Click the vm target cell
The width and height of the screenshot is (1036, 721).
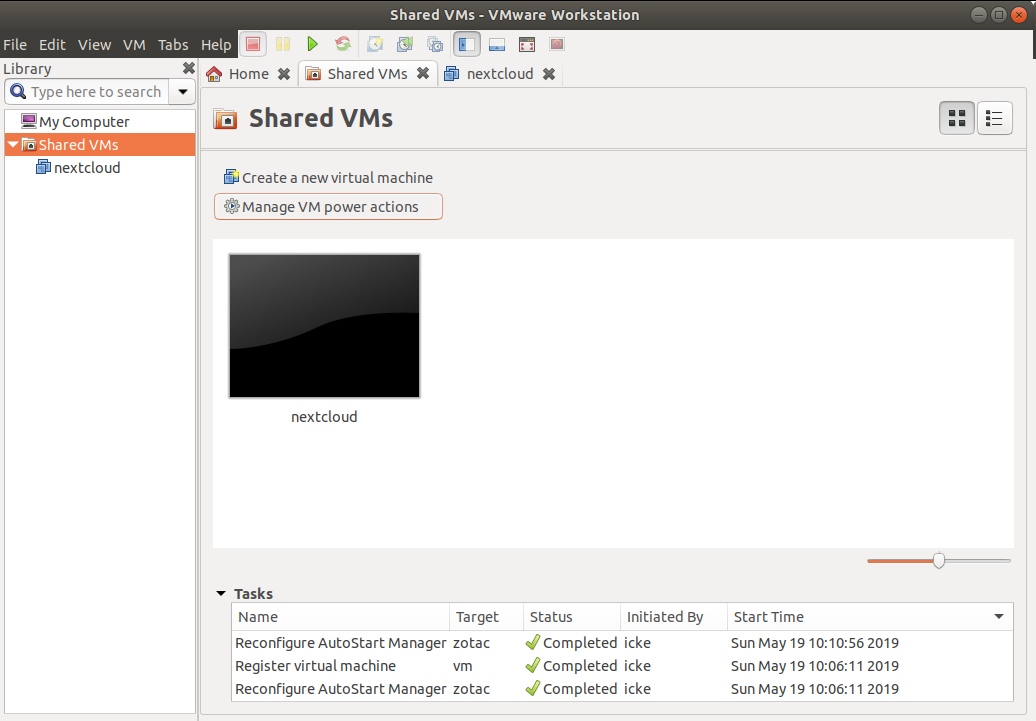point(462,665)
